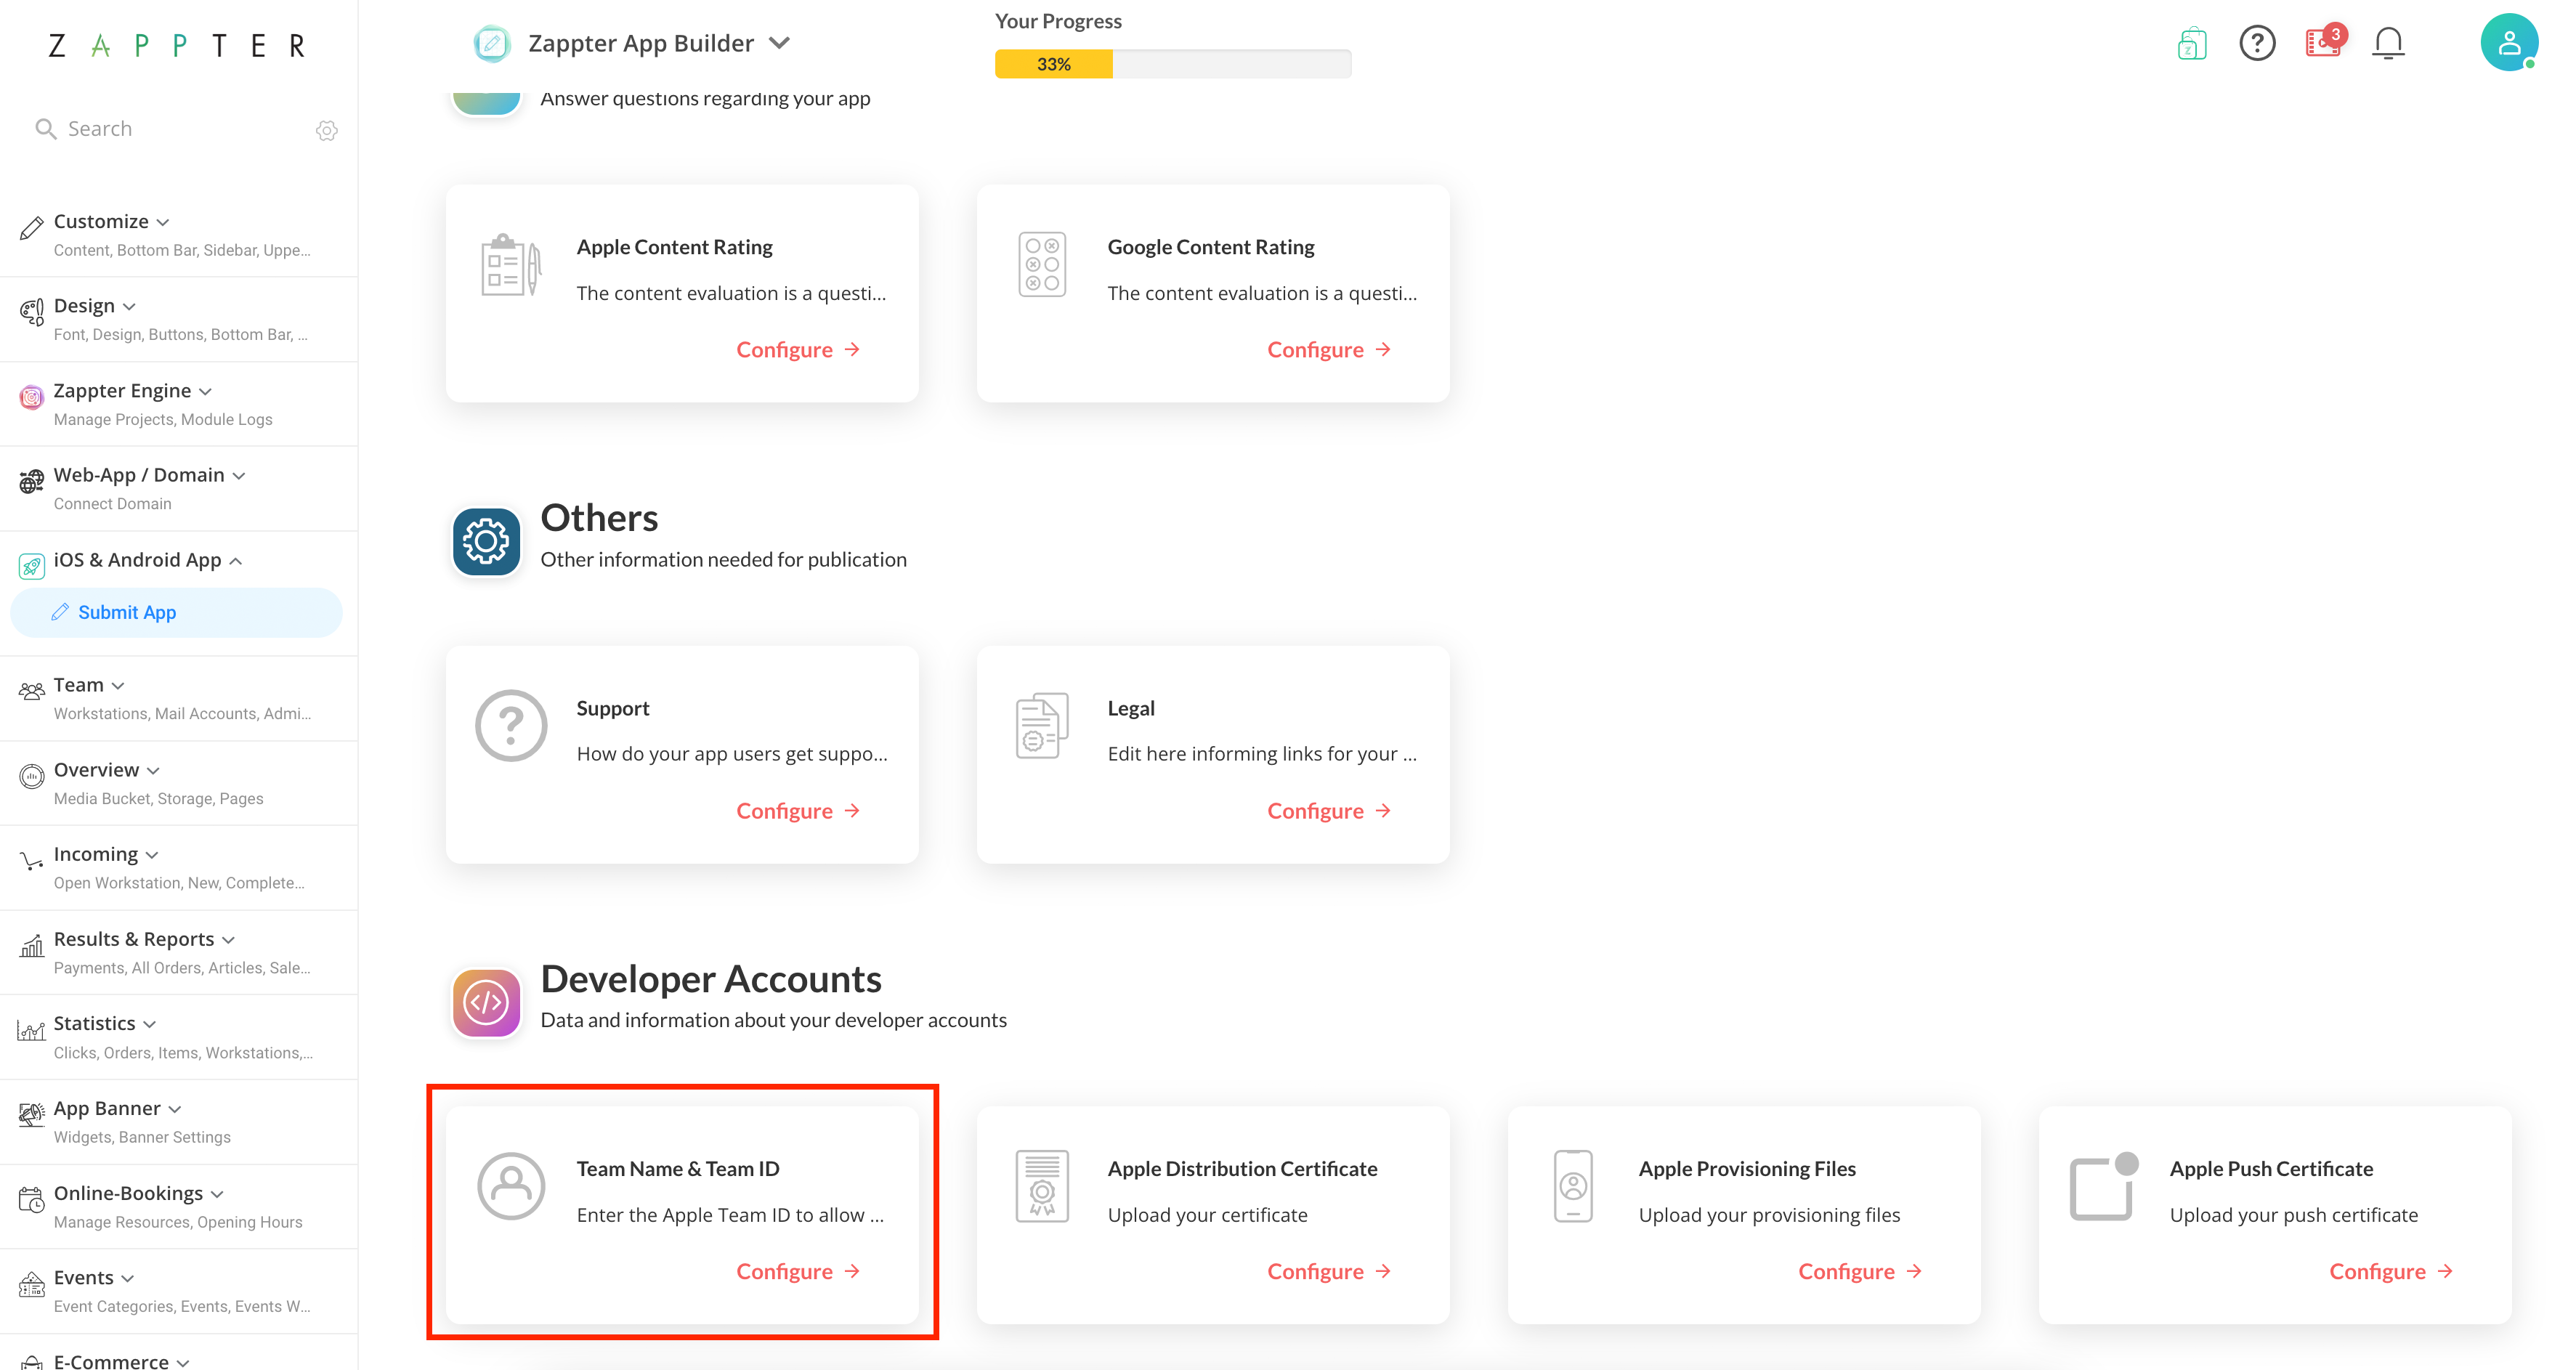Click the 33% progress bar
This screenshot has height=1370, width=2576.
click(x=1173, y=64)
